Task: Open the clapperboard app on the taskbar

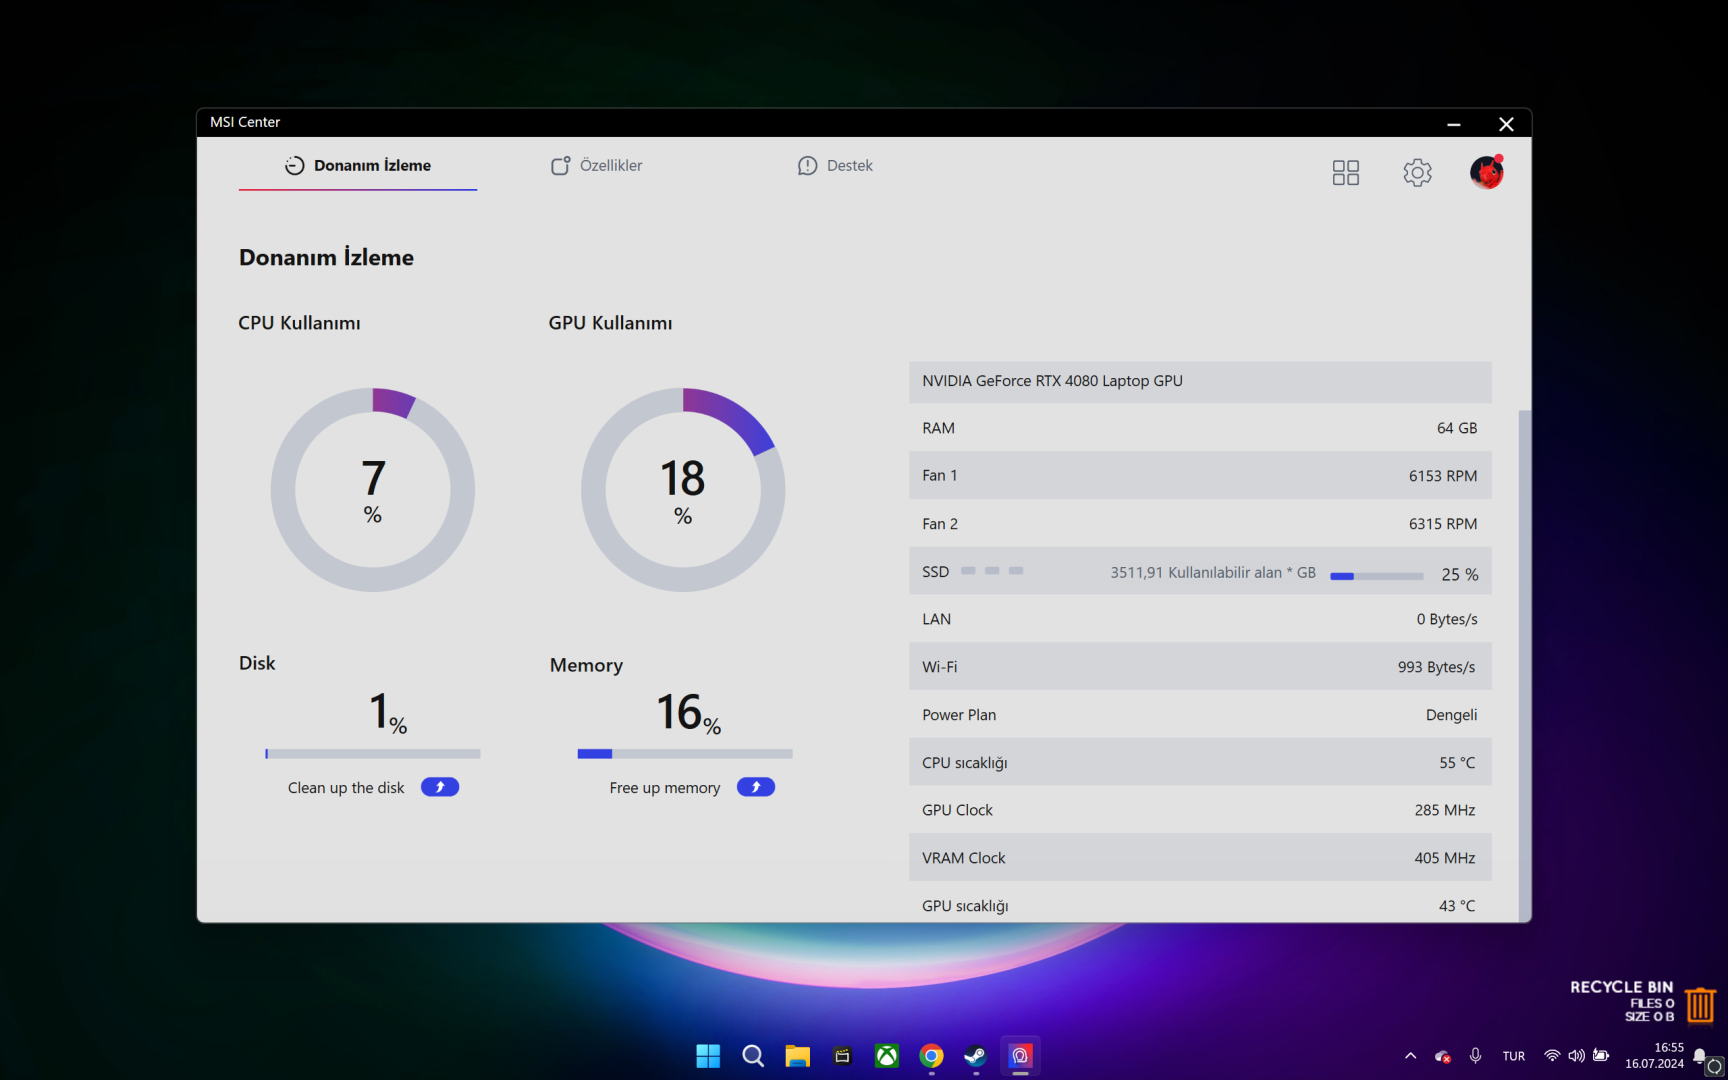Action: pos(842,1056)
